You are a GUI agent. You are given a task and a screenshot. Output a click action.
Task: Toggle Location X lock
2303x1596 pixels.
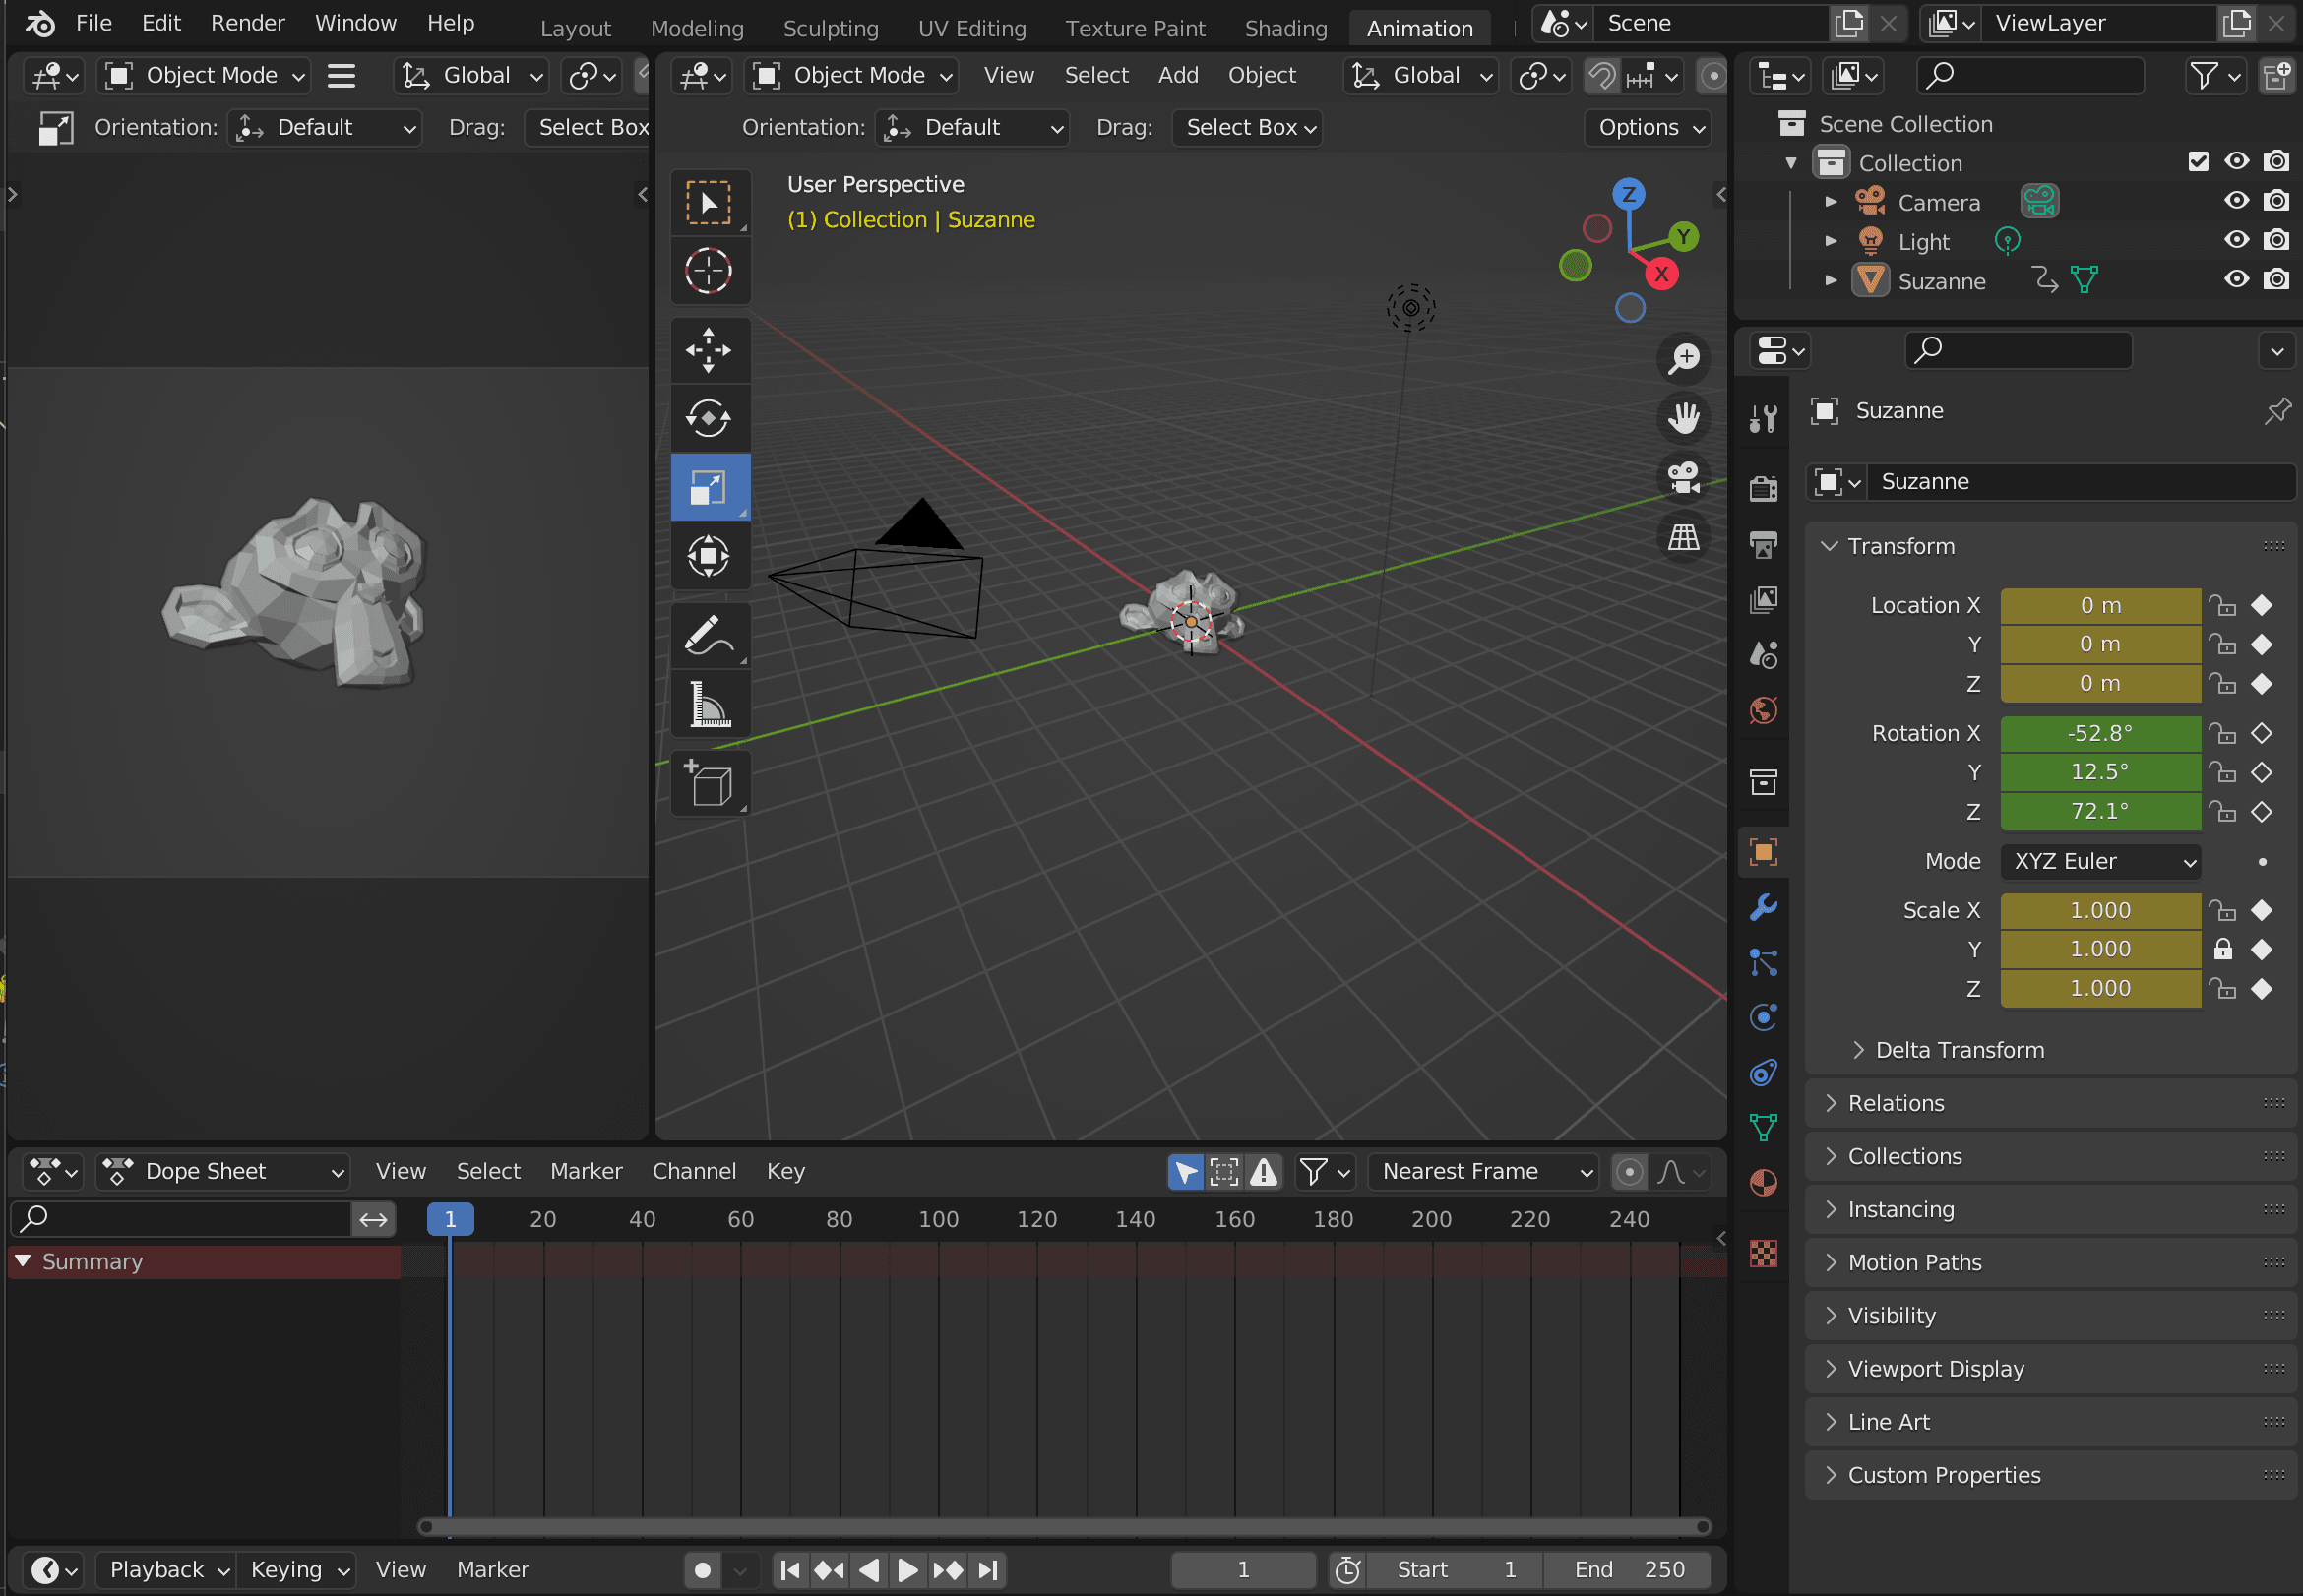click(x=2222, y=606)
